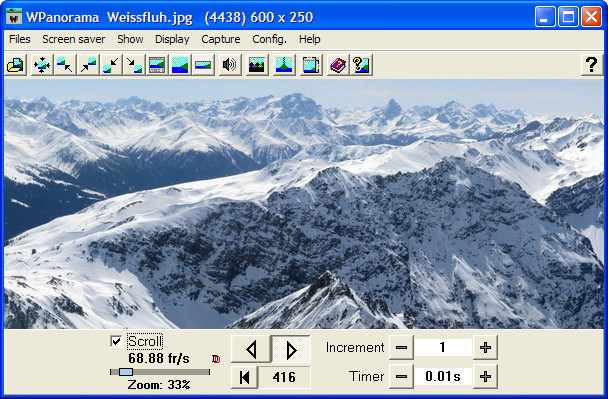Click the small red indicator near fr/s

pos(216,359)
